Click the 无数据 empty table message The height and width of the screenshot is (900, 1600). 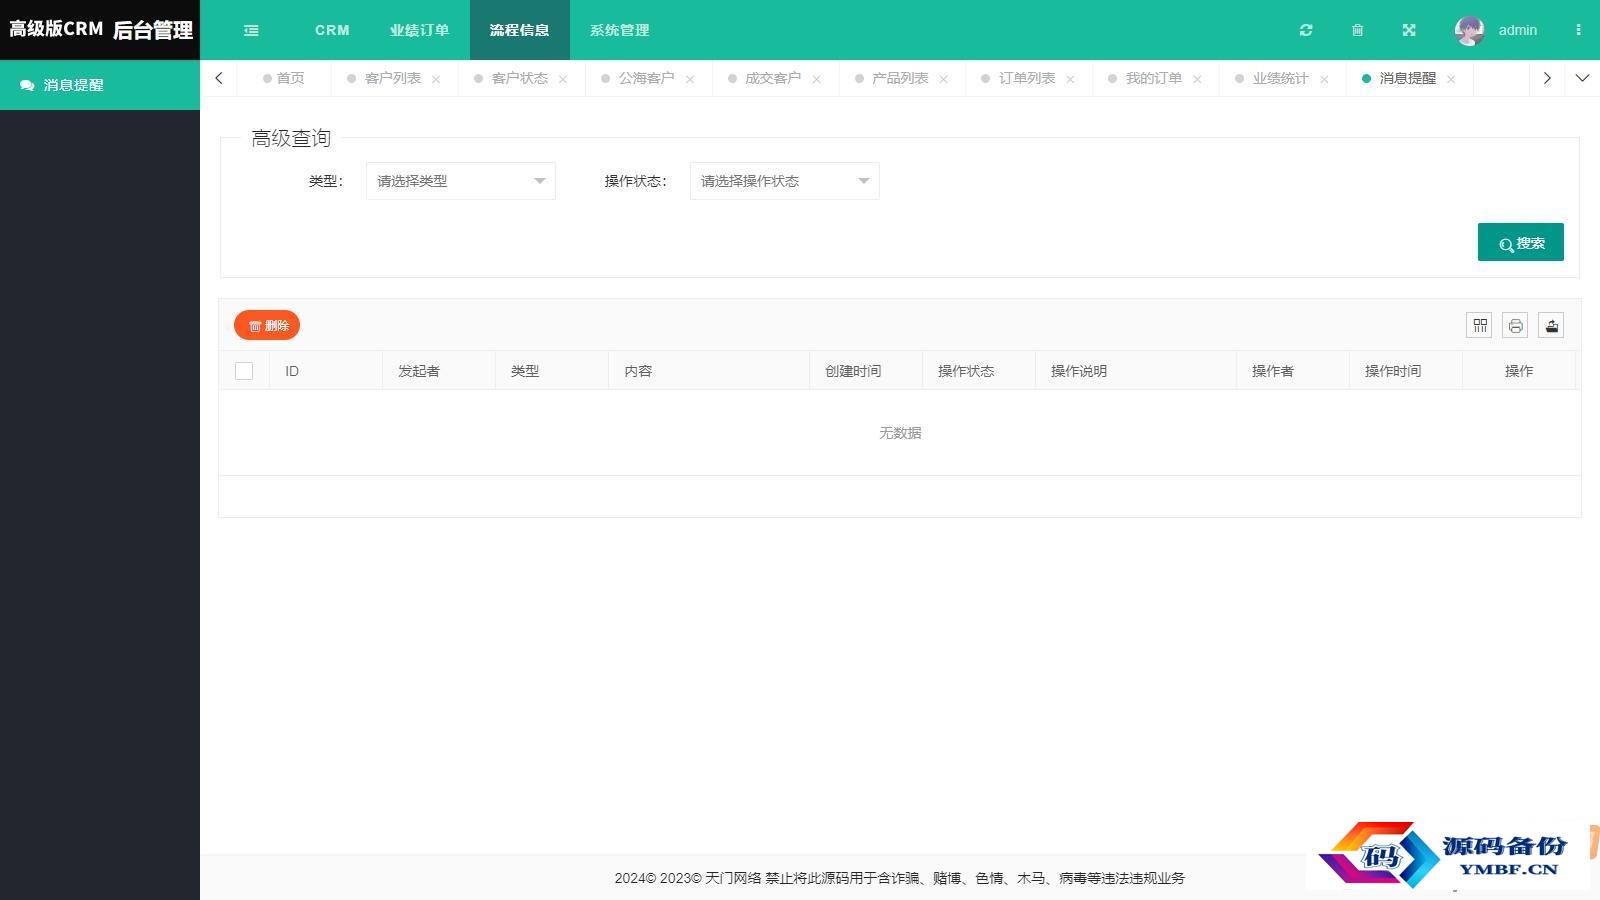click(x=900, y=433)
